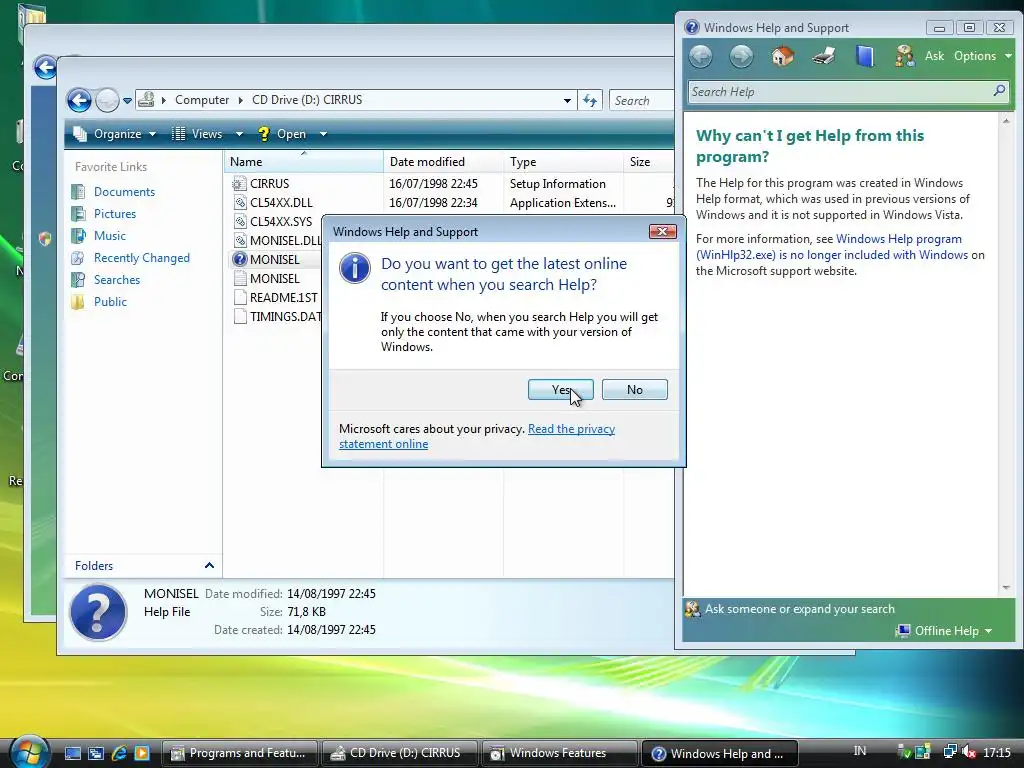Select the MONISEL.DLL file
The height and width of the screenshot is (768, 1024).
point(278,241)
